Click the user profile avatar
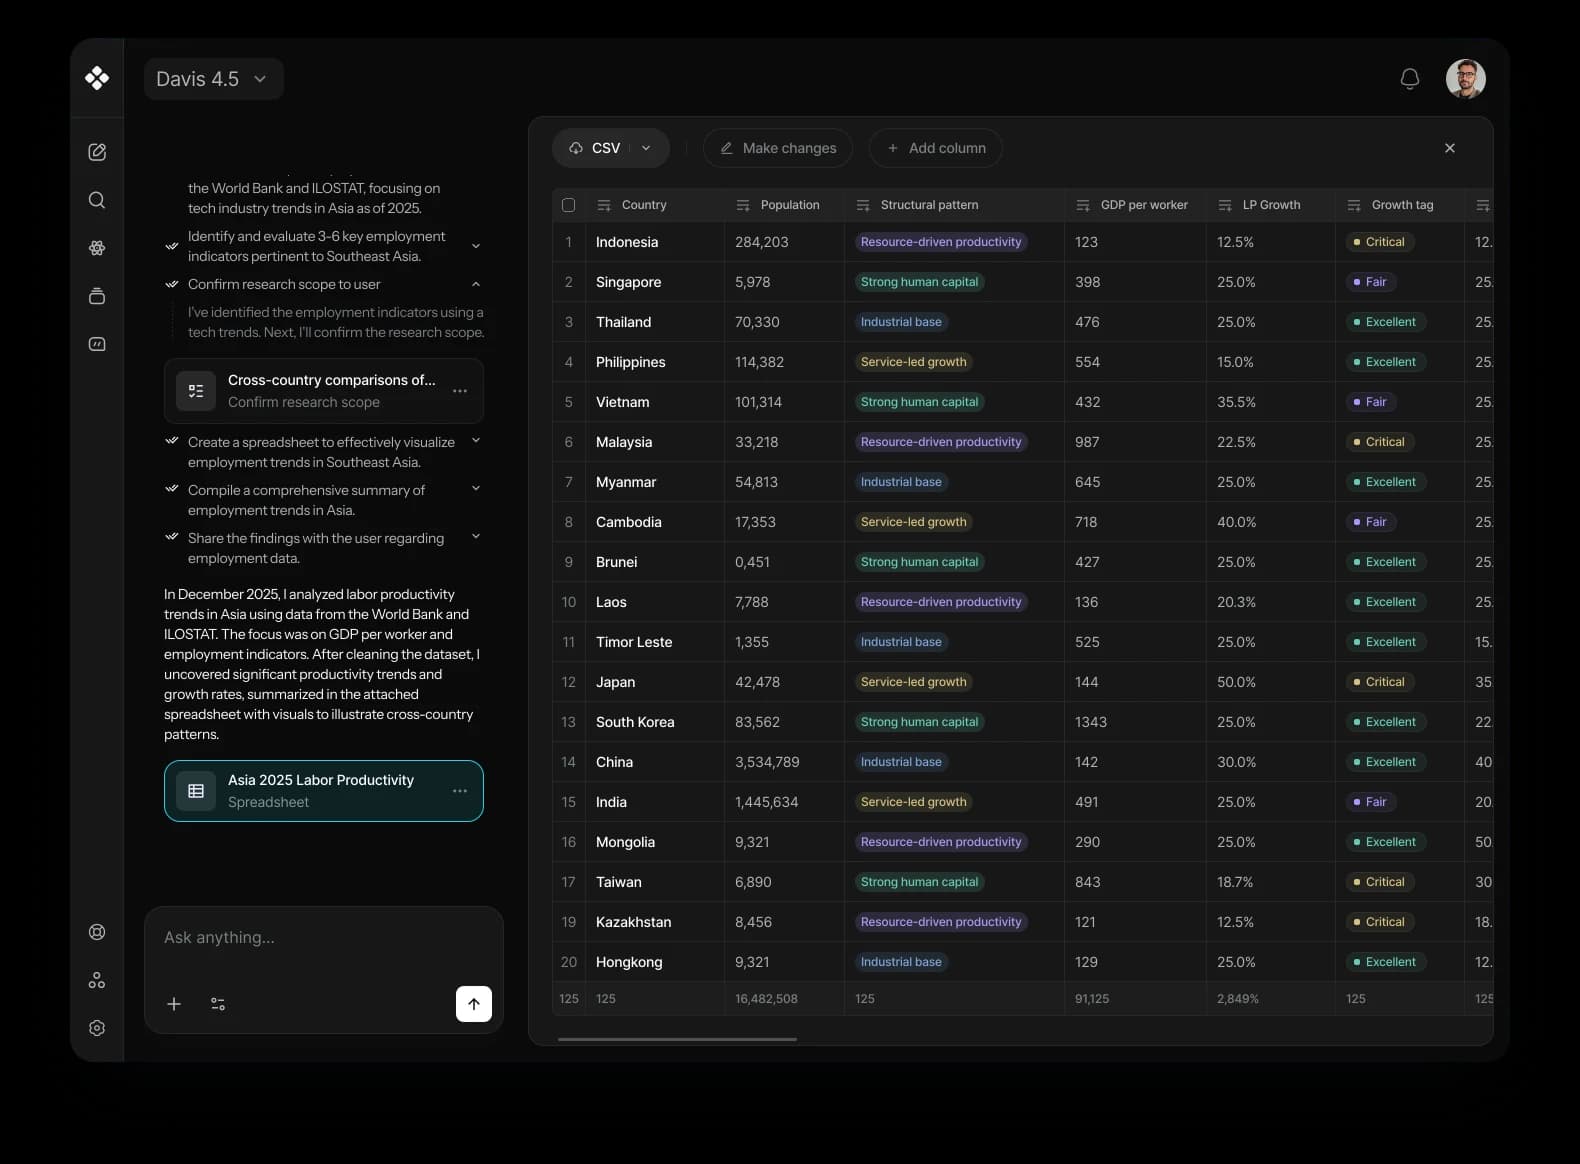1580x1164 pixels. (1466, 78)
